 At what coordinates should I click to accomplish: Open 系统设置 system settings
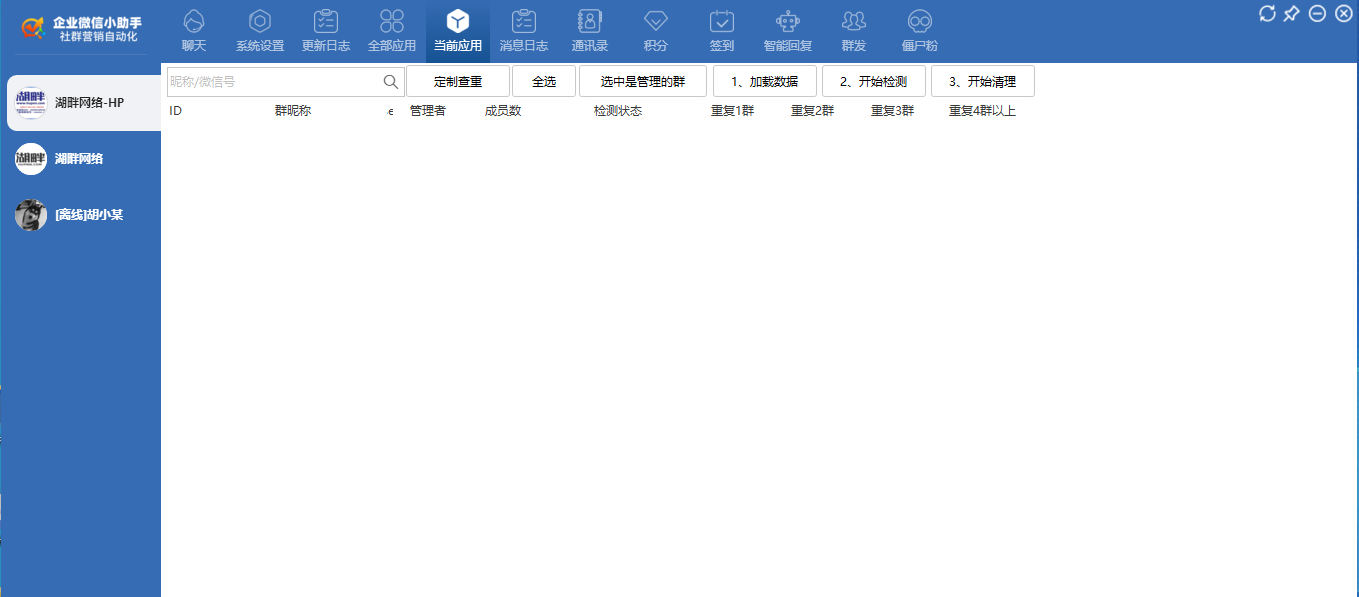click(259, 30)
